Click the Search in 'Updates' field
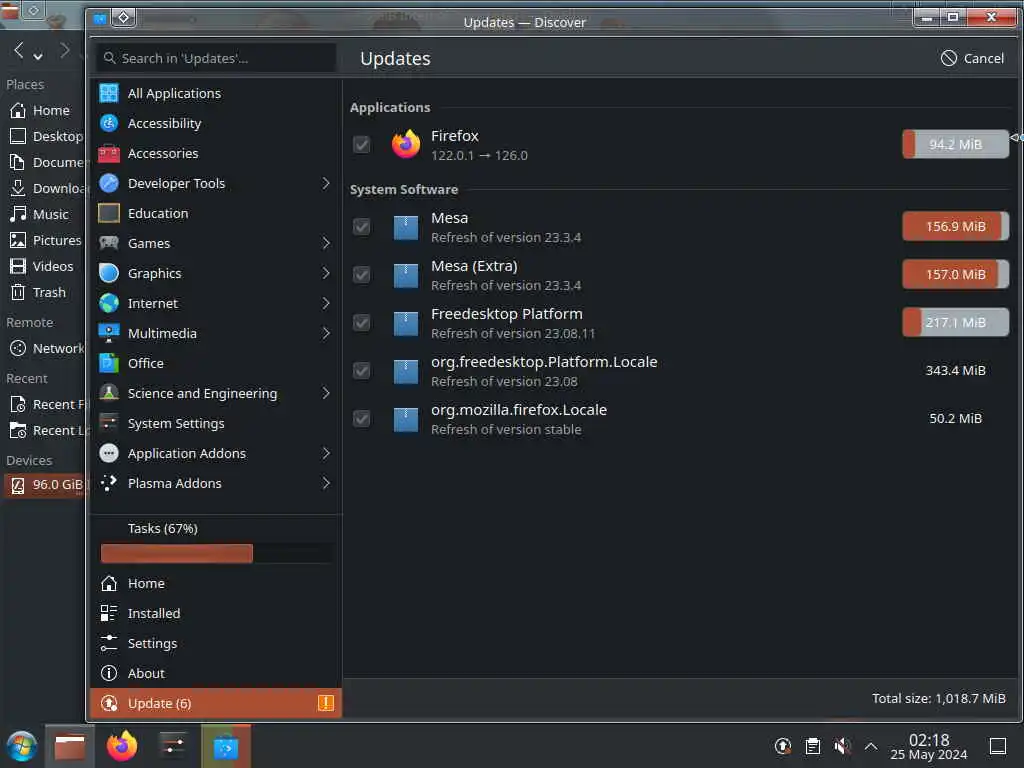 click(216, 58)
